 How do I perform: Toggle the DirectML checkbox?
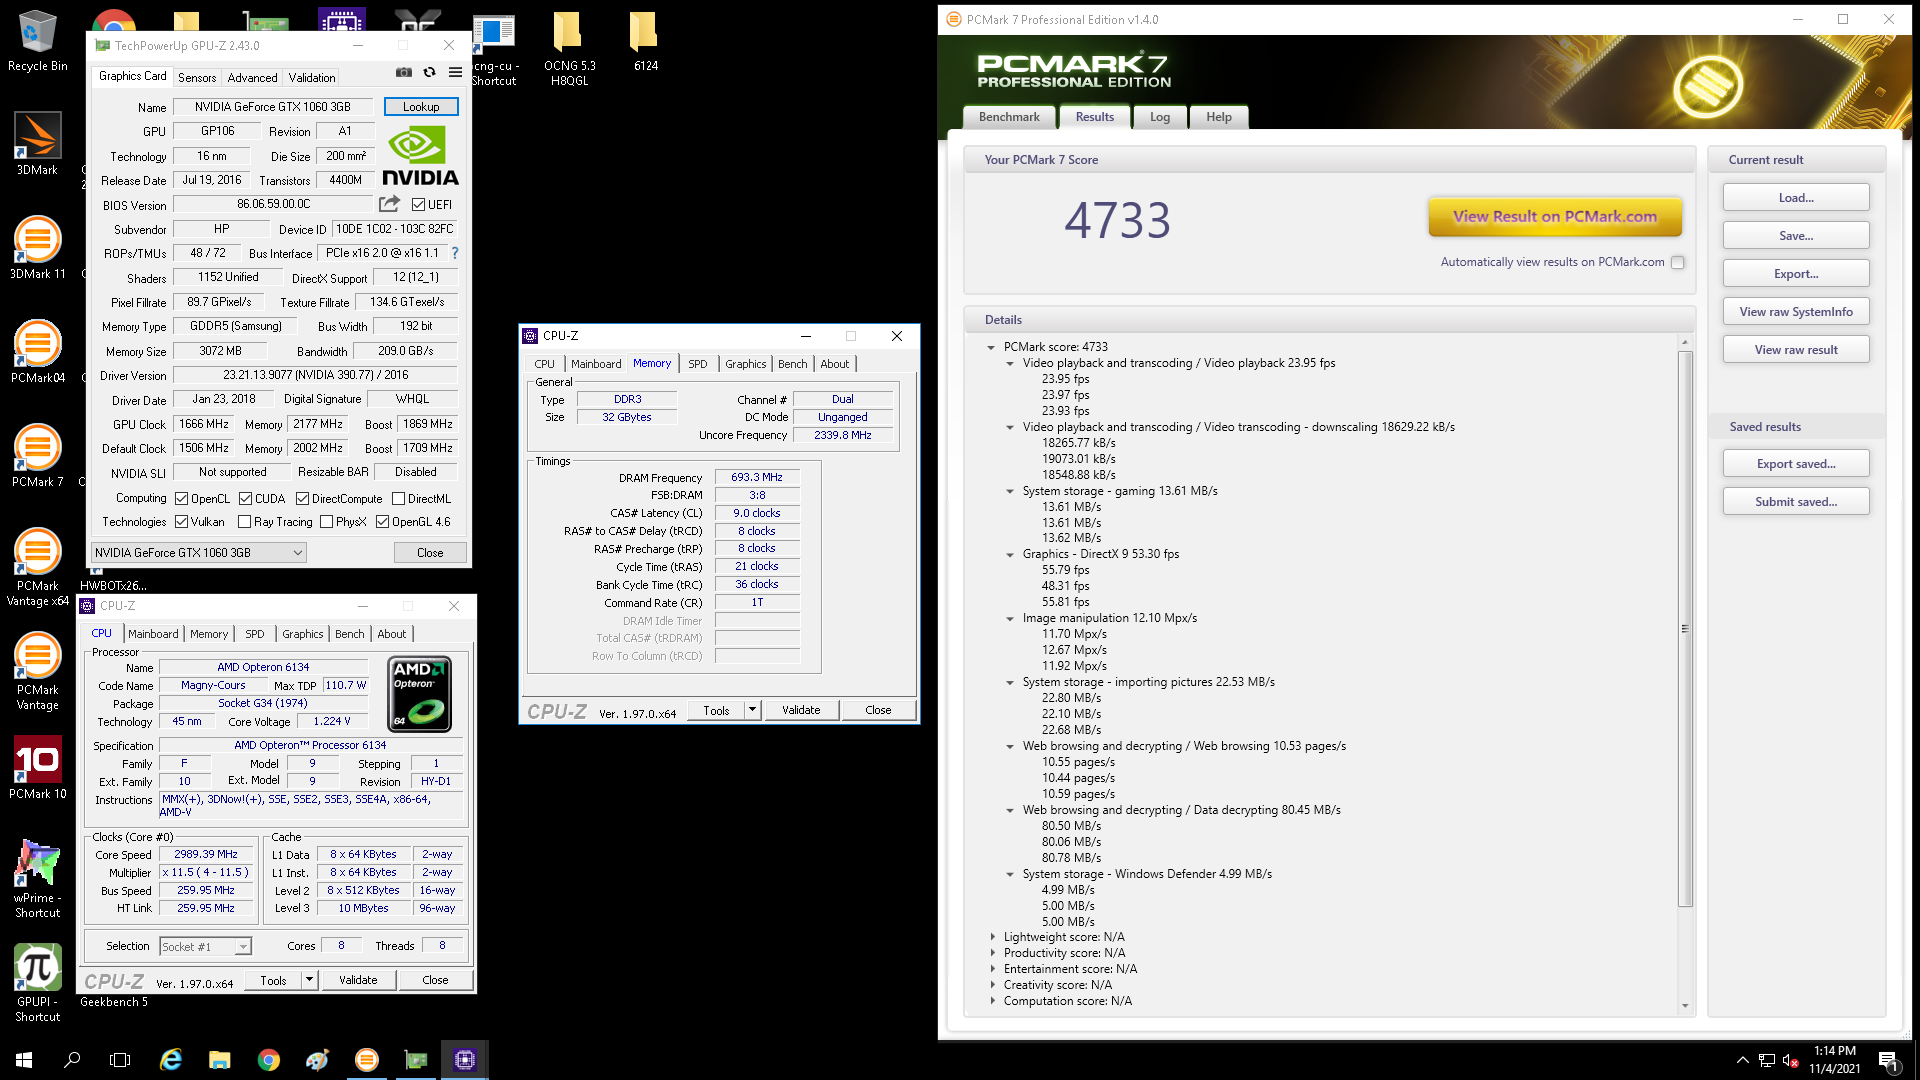399,498
